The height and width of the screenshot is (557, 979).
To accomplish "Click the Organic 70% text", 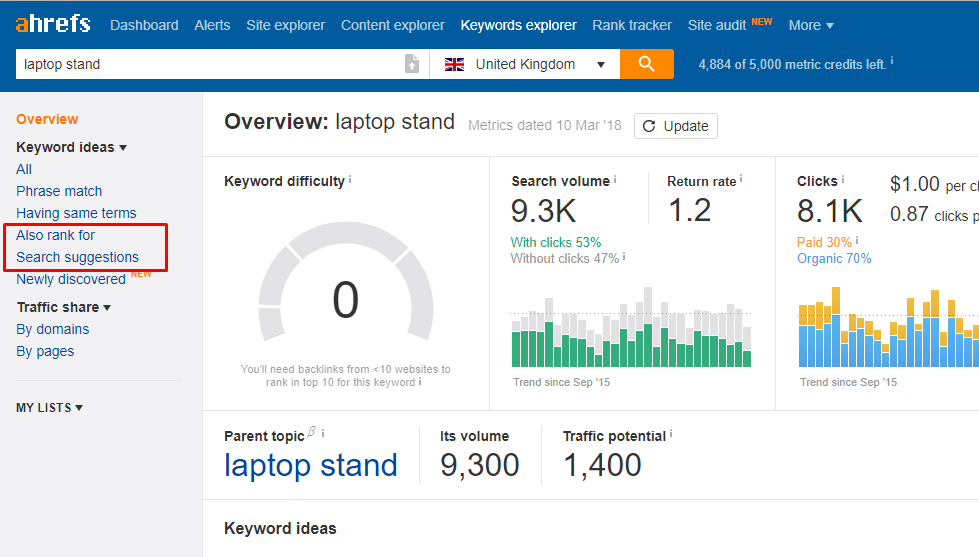I will [834, 259].
